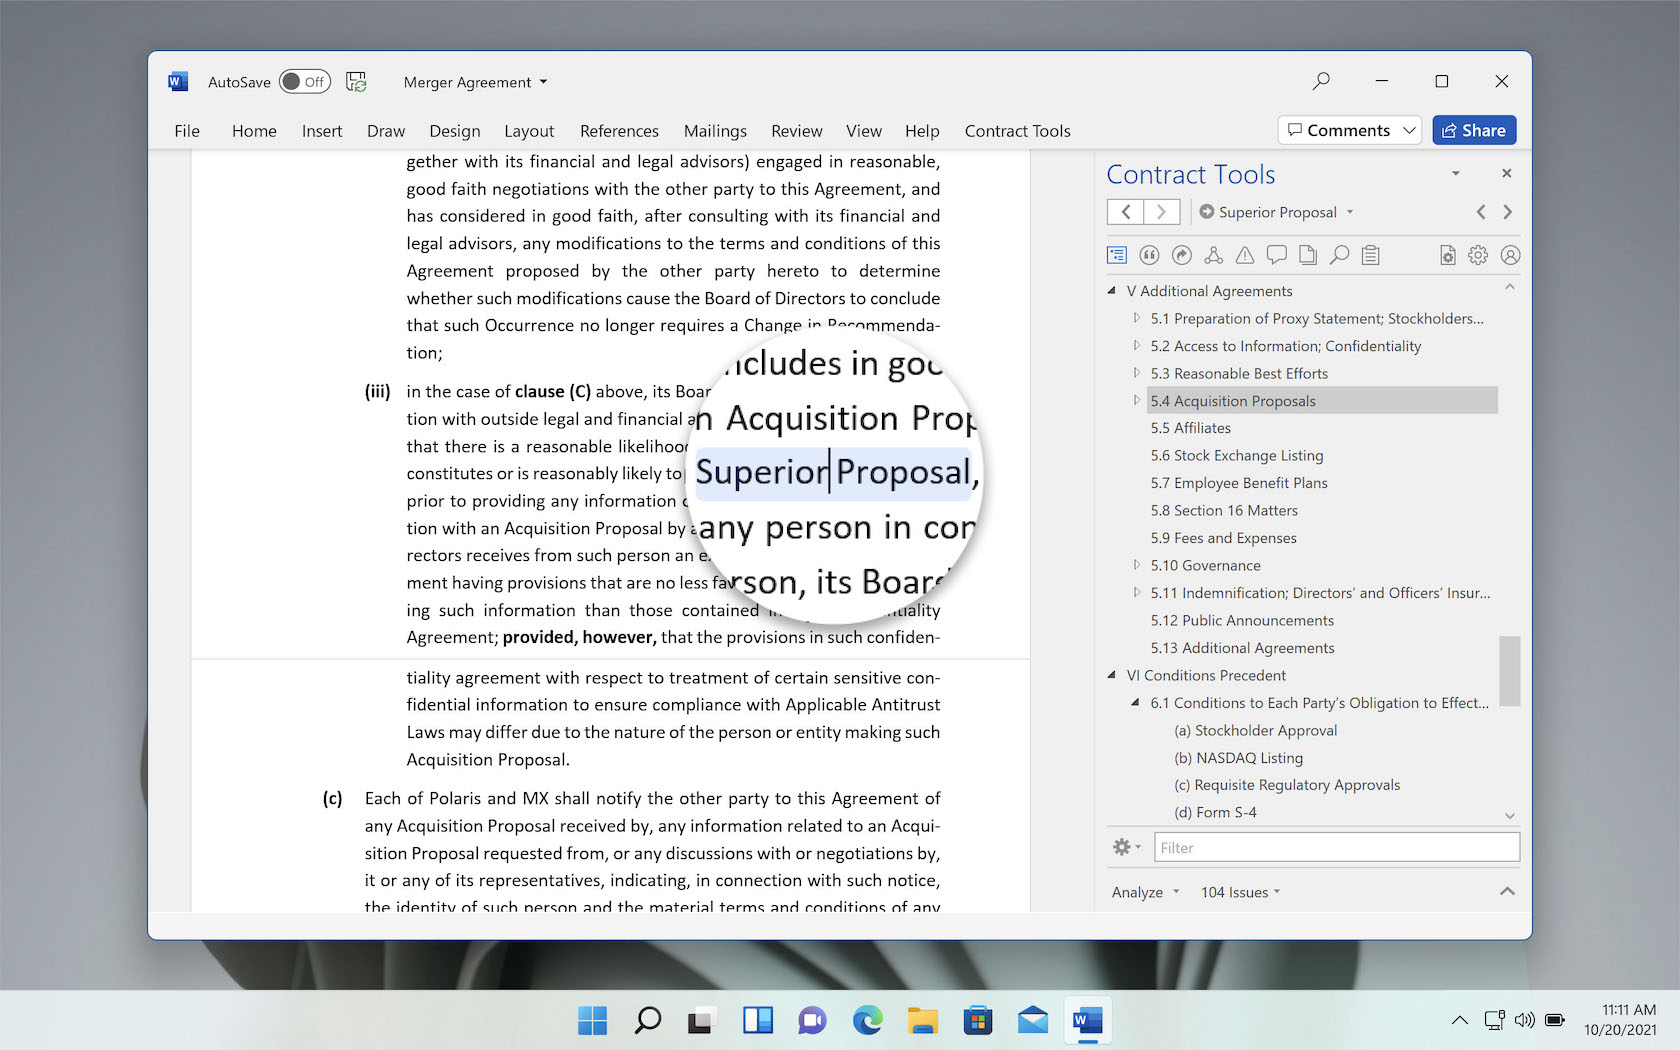The height and width of the screenshot is (1050, 1680).
Task: Expand 5.3 Reasonable Best Efforts node
Action: coord(1136,373)
